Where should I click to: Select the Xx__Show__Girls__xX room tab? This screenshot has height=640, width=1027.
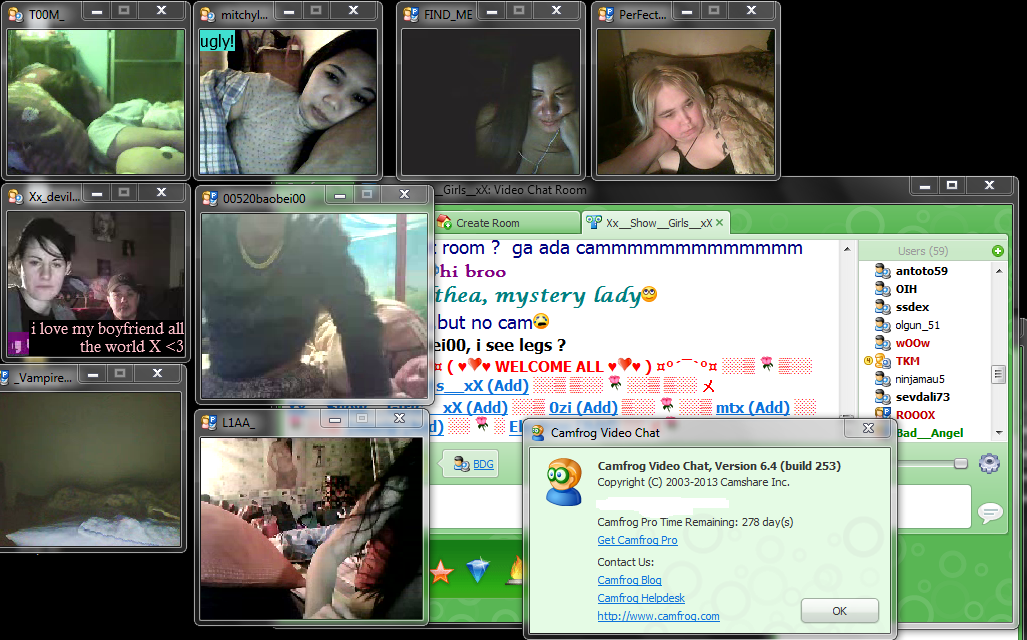click(655, 223)
